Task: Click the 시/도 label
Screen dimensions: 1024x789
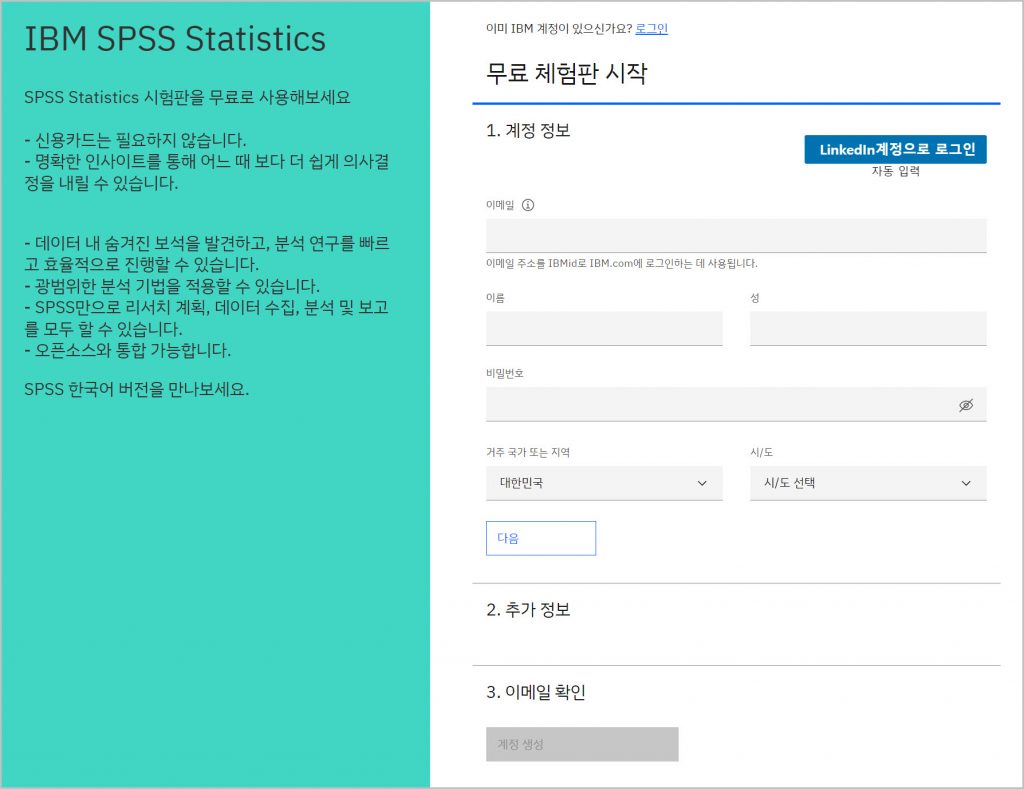Action: coord(761,452)
